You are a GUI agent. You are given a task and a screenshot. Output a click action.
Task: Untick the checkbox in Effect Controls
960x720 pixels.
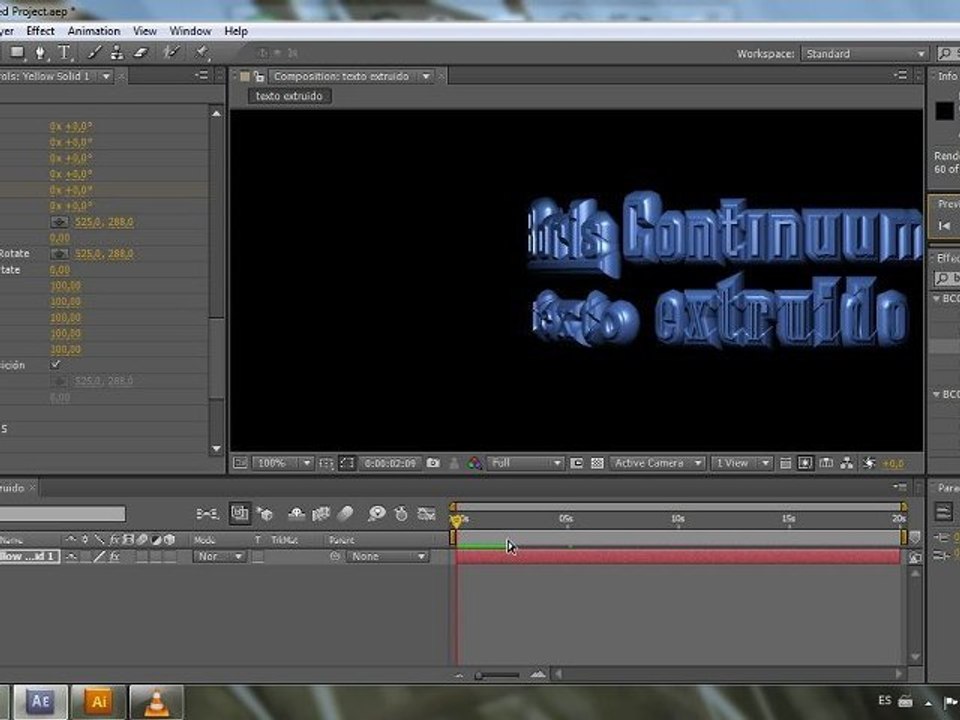[56, 364]
